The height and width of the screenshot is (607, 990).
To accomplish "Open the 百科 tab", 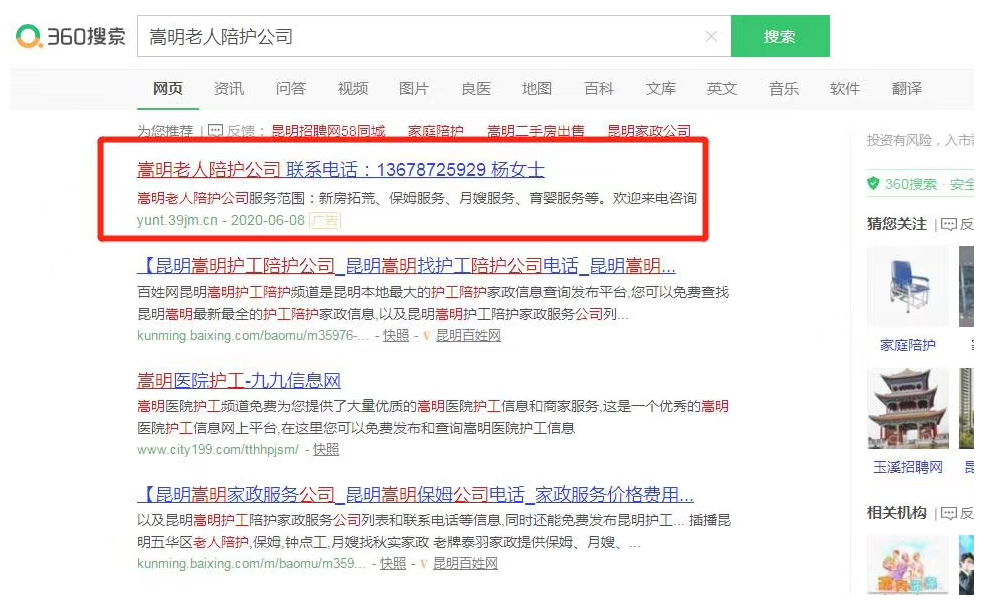I will 599,88.
